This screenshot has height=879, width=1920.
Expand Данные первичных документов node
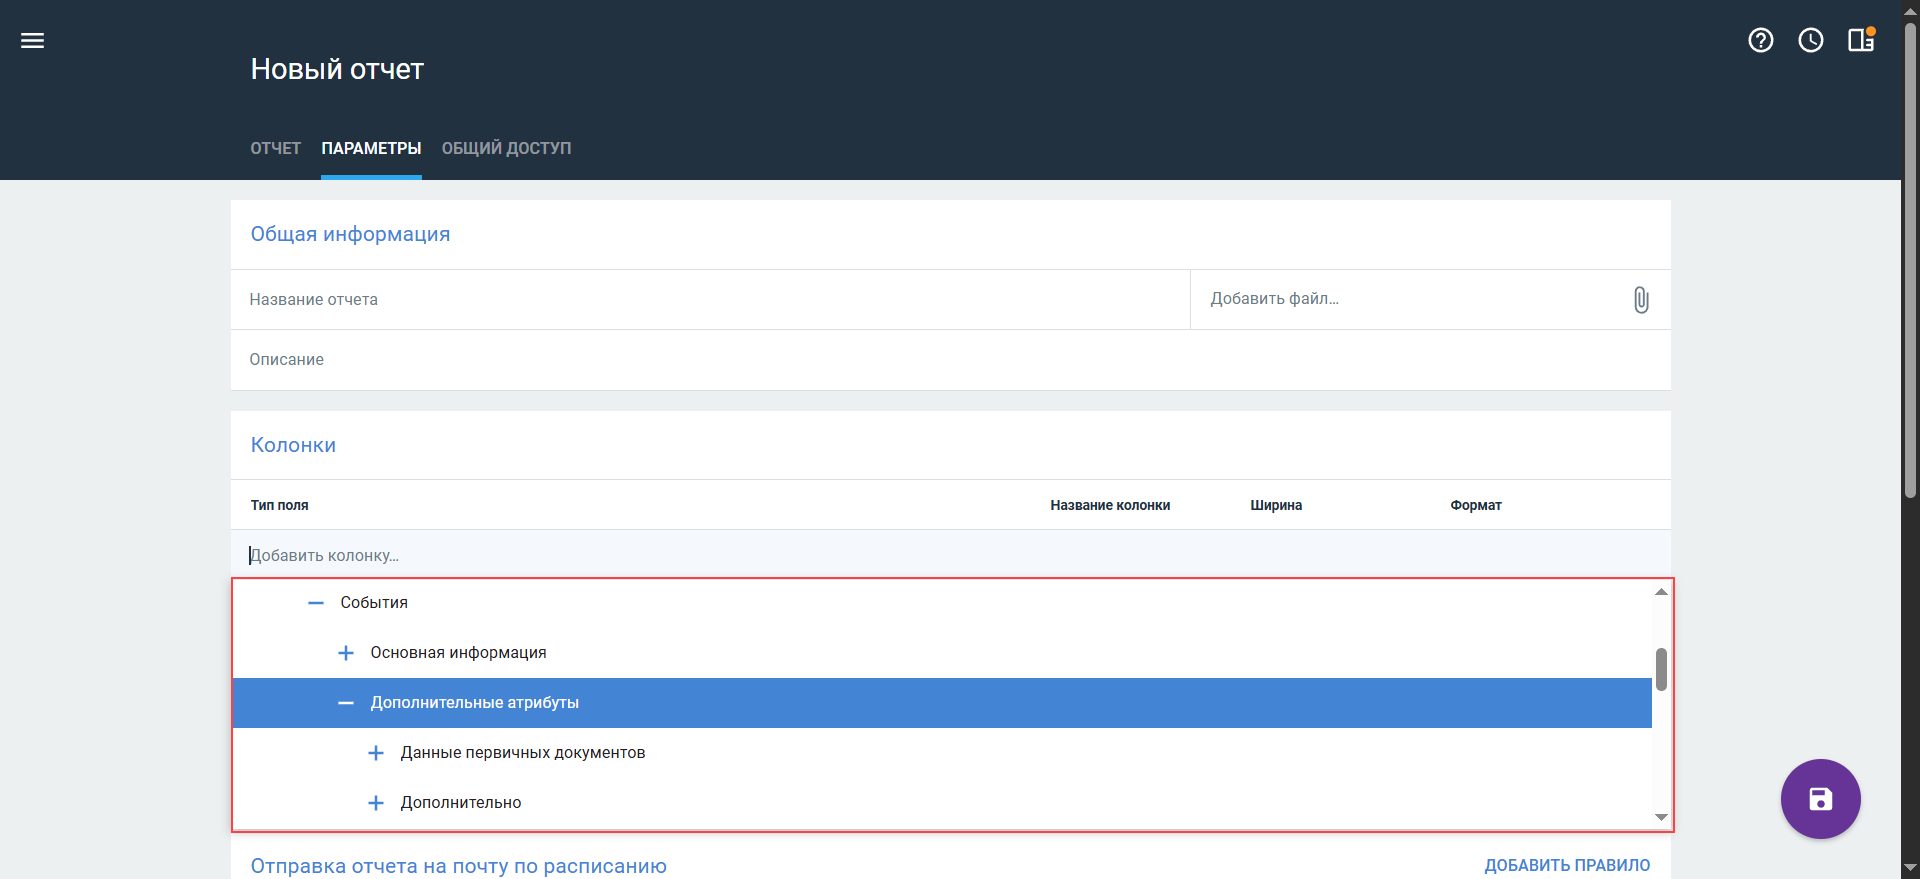point(376,753)
